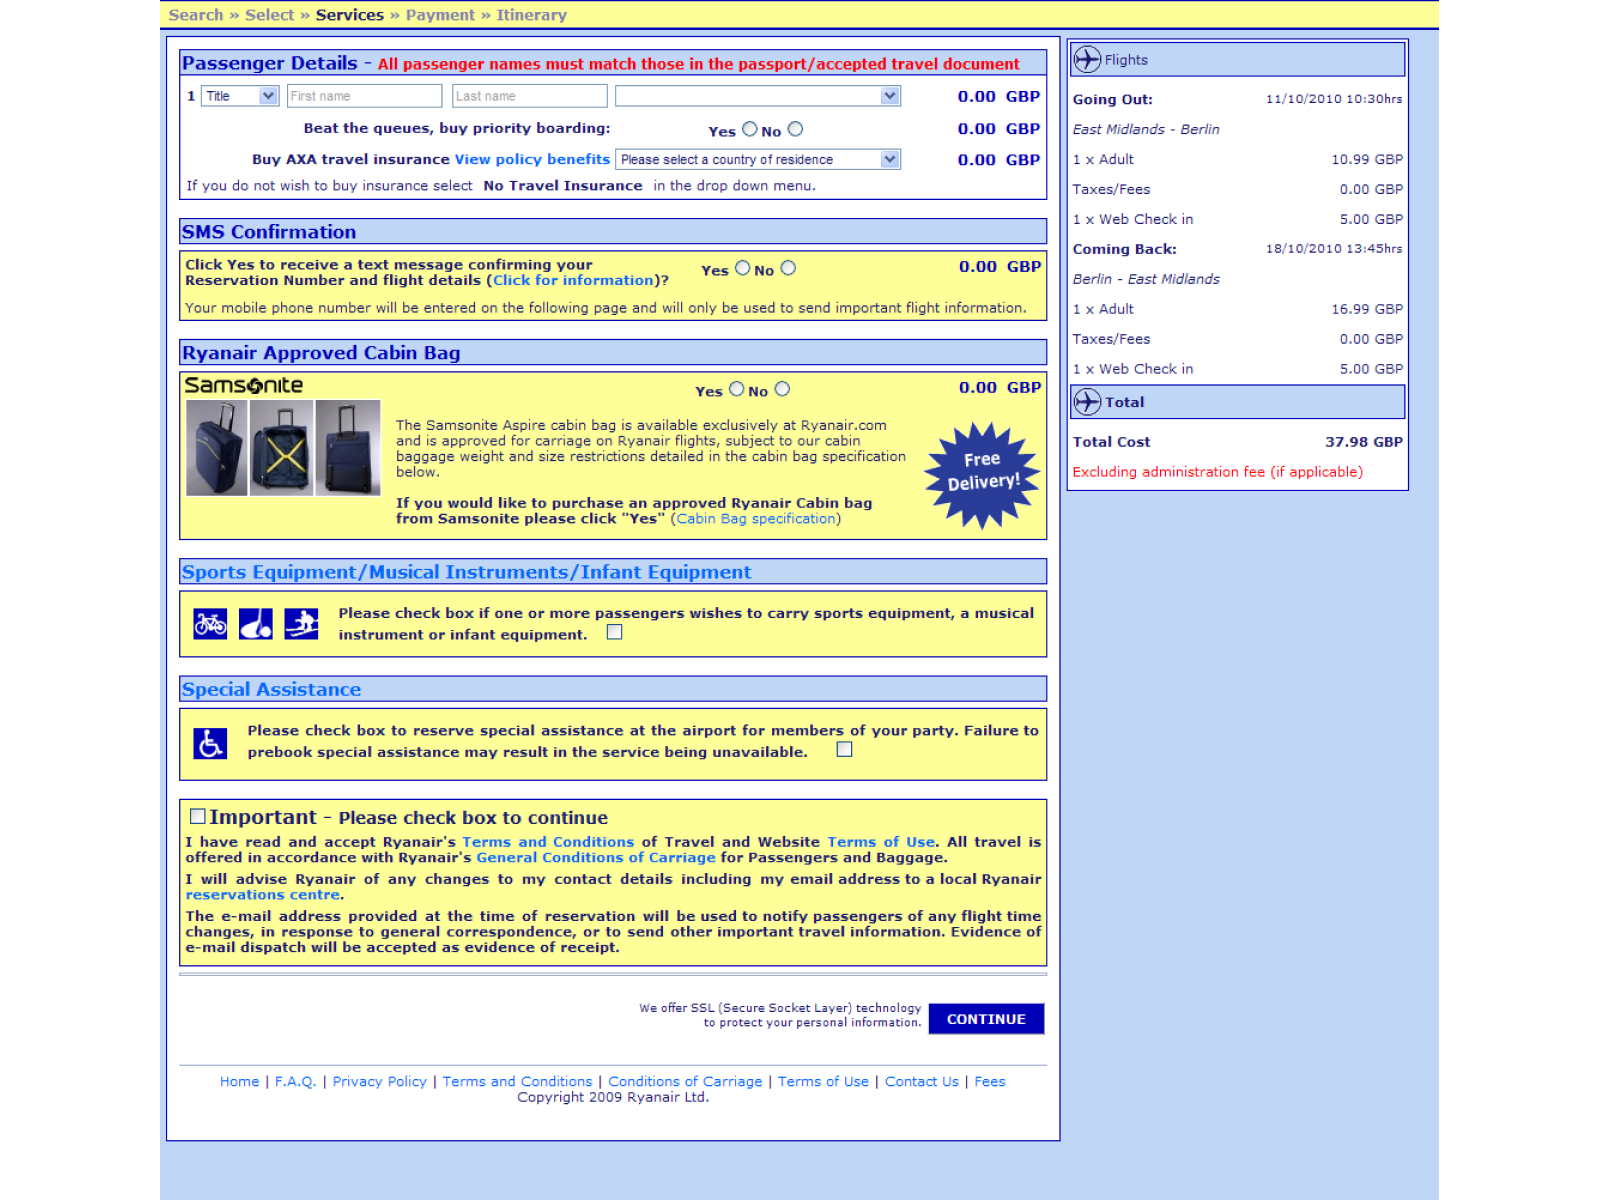Image resolution: width=1600 pixels, height=1200 pixels.
Task: Click the Services step in breadcrumb
Action: click(x=350, y=15)
